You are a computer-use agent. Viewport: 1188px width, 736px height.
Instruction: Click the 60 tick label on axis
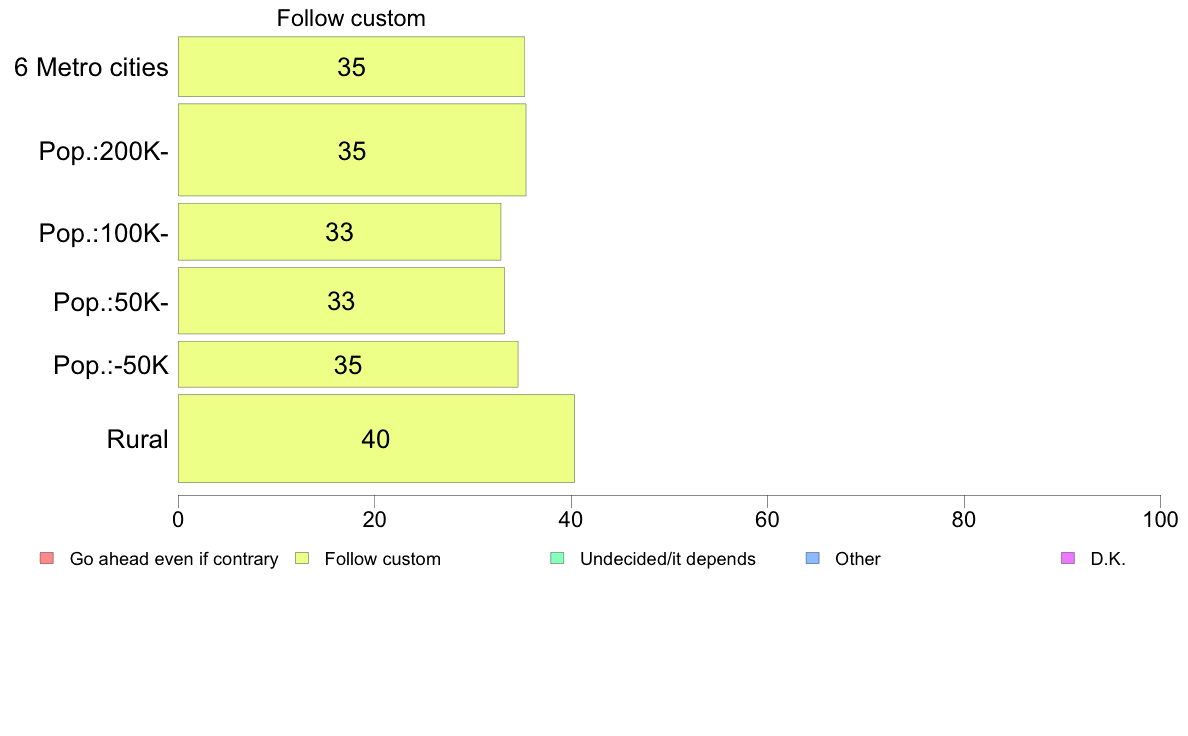click(x=768, y=519)
